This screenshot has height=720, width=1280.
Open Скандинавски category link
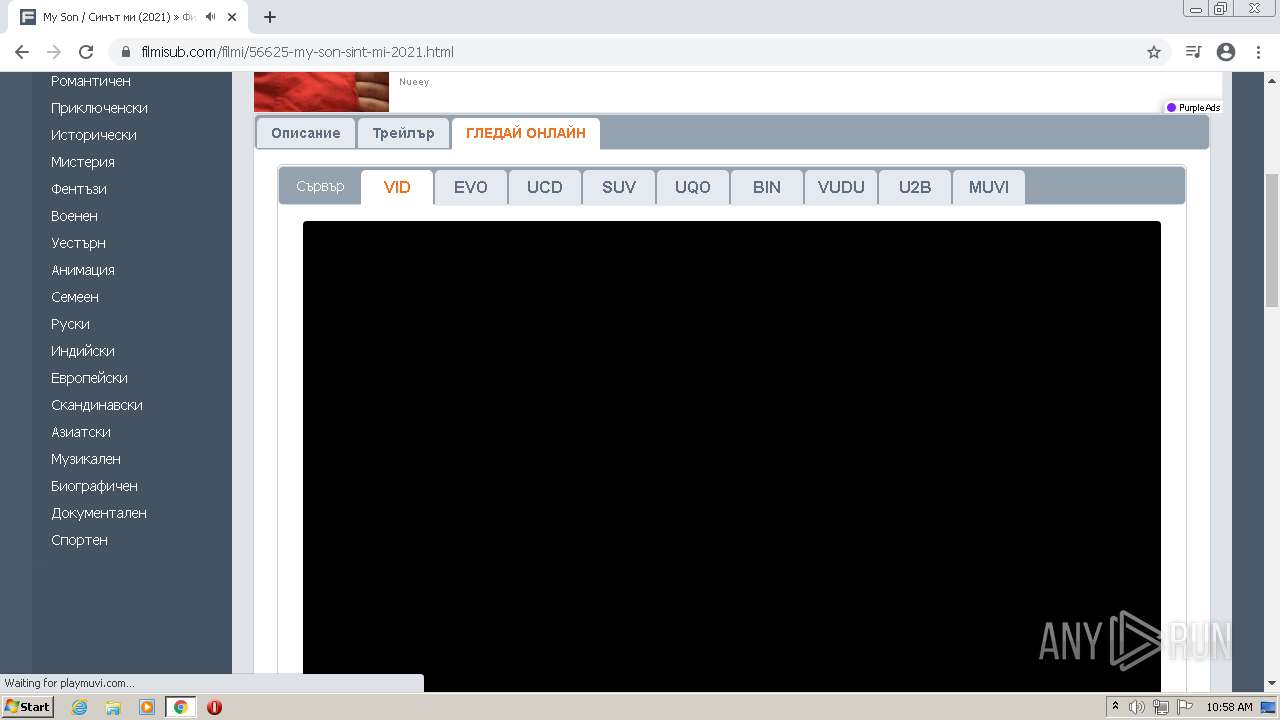point(97,405)
